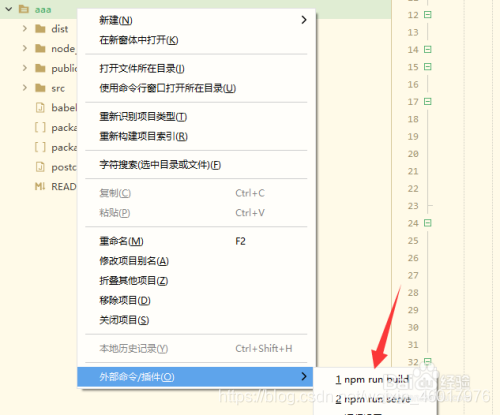Click the first package JSON bracket icon
Viewport: 500px width, 415px height.
(40, 127)
